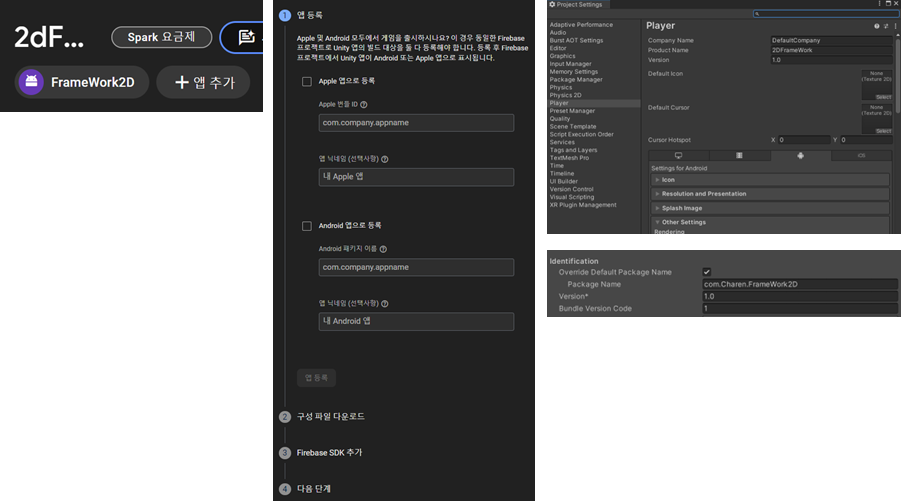
Task: Expand step 3 Firebase SDK 추가
Action: tap(329, 453)
